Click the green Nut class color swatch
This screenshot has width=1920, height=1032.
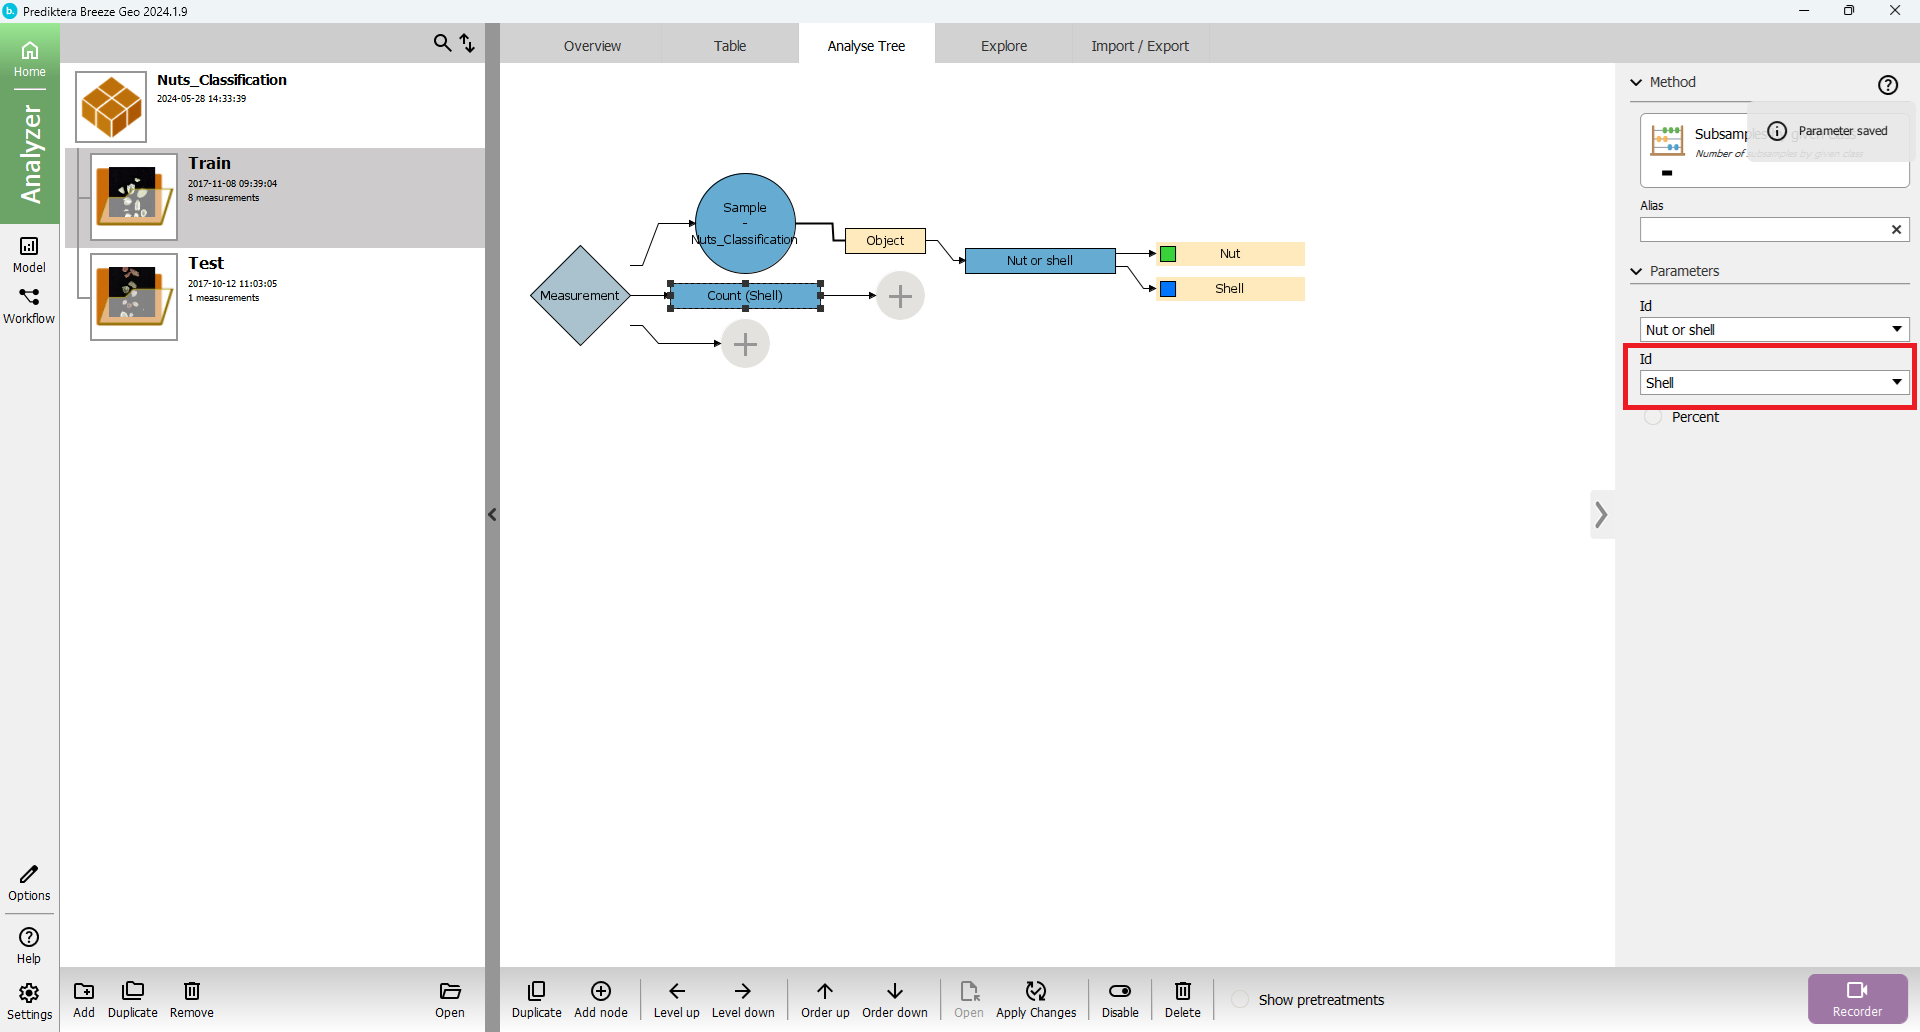[x=1168, y=254]
